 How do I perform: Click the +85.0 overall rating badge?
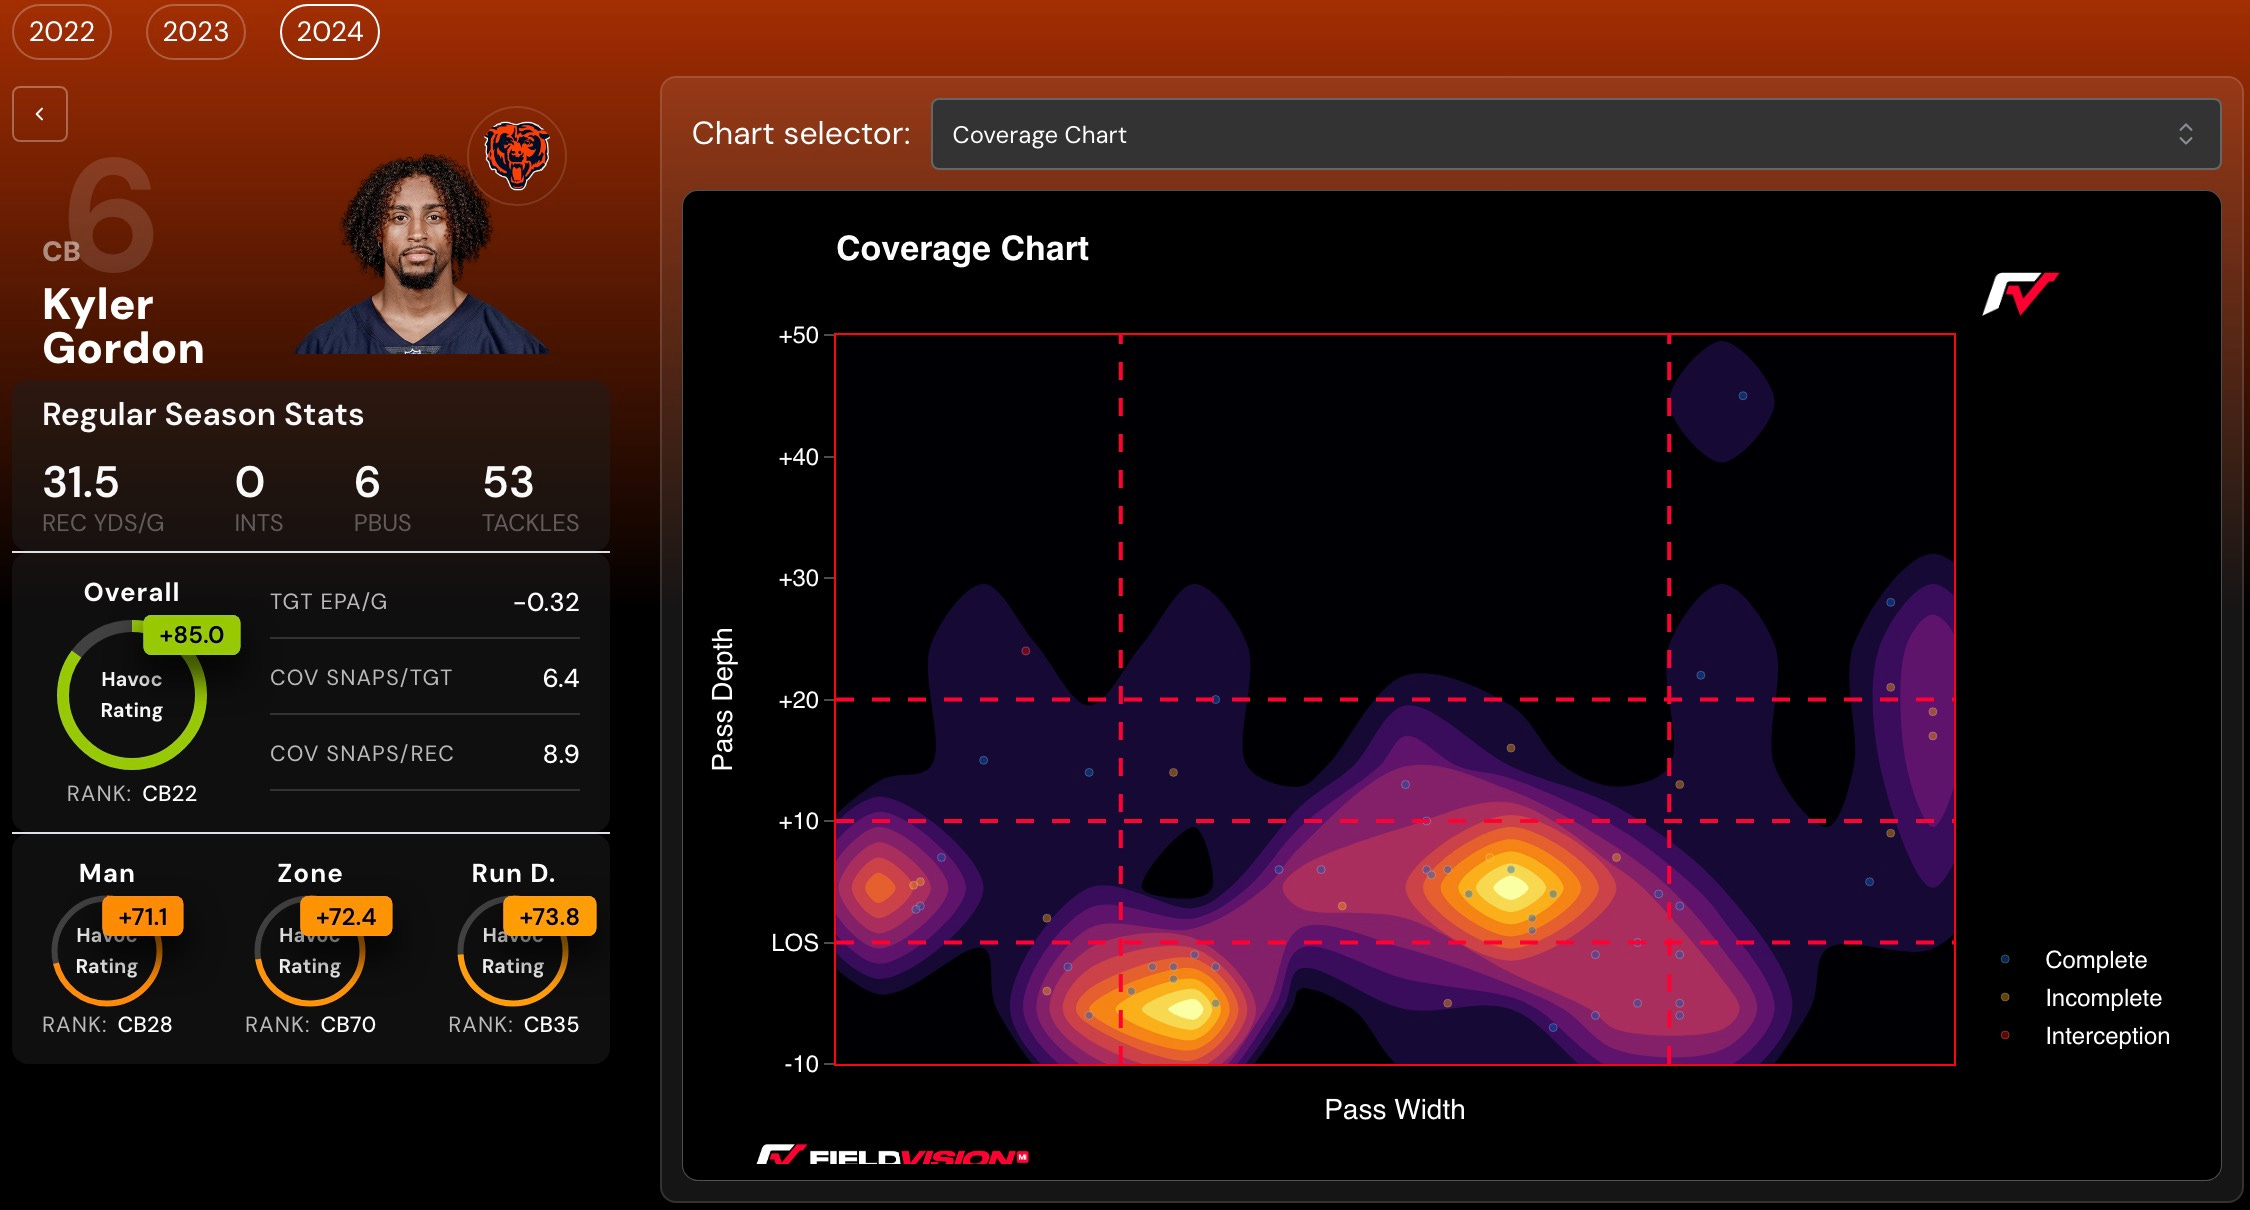tap(192, 635)
